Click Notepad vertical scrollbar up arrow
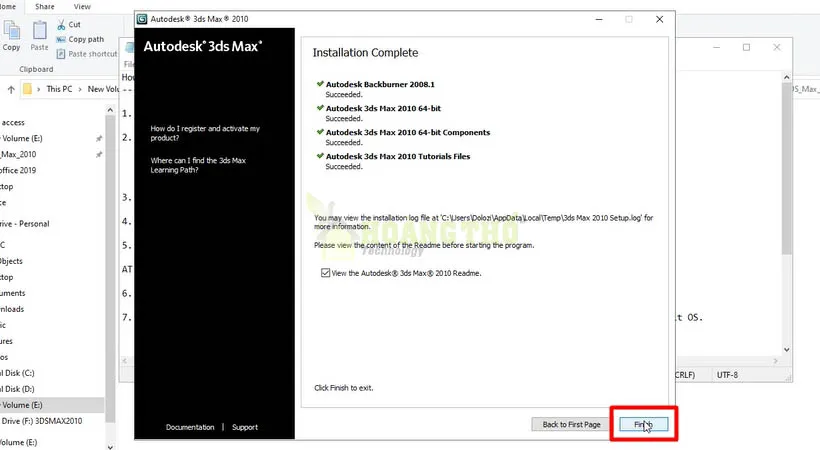Screen dimensions: 820x450 (787, 77)
